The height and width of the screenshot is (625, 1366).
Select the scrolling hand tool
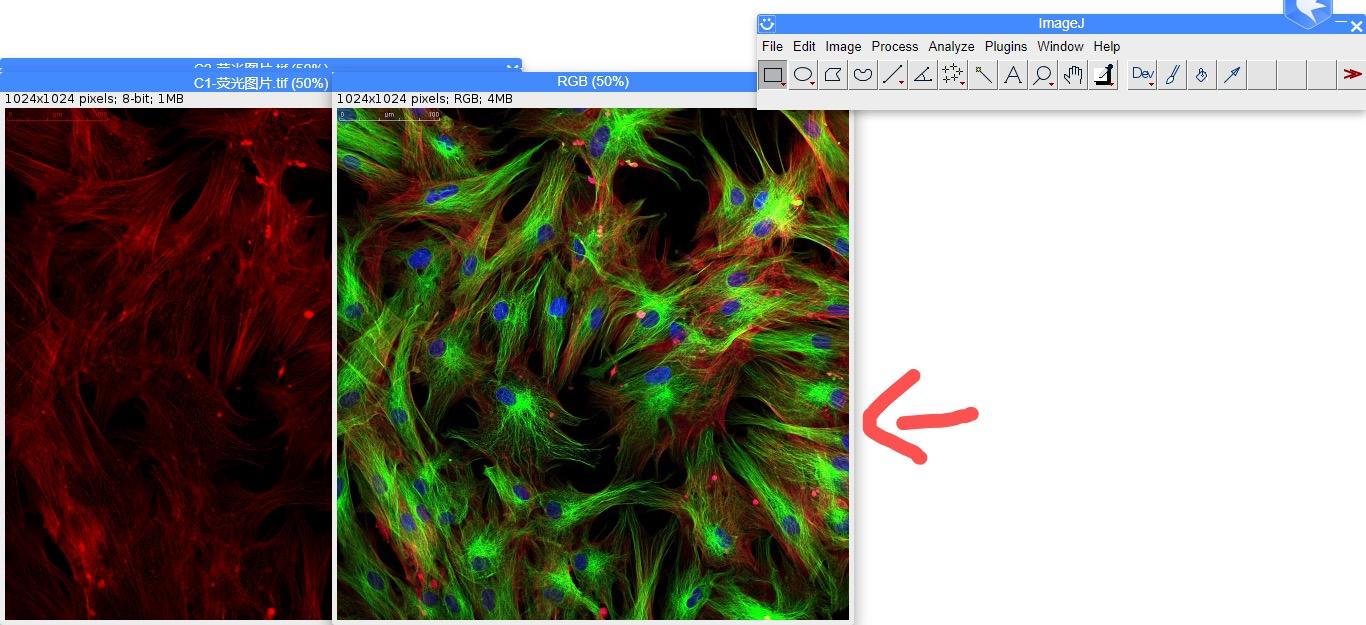(1072, 74)
